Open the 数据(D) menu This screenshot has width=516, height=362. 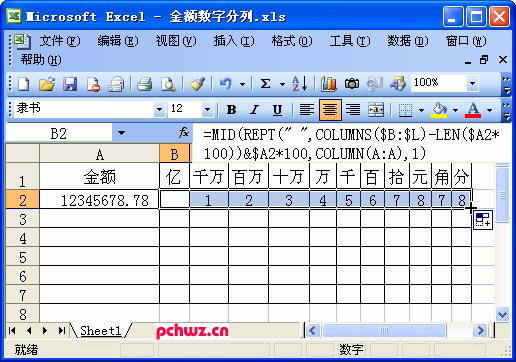click(407, 41)
